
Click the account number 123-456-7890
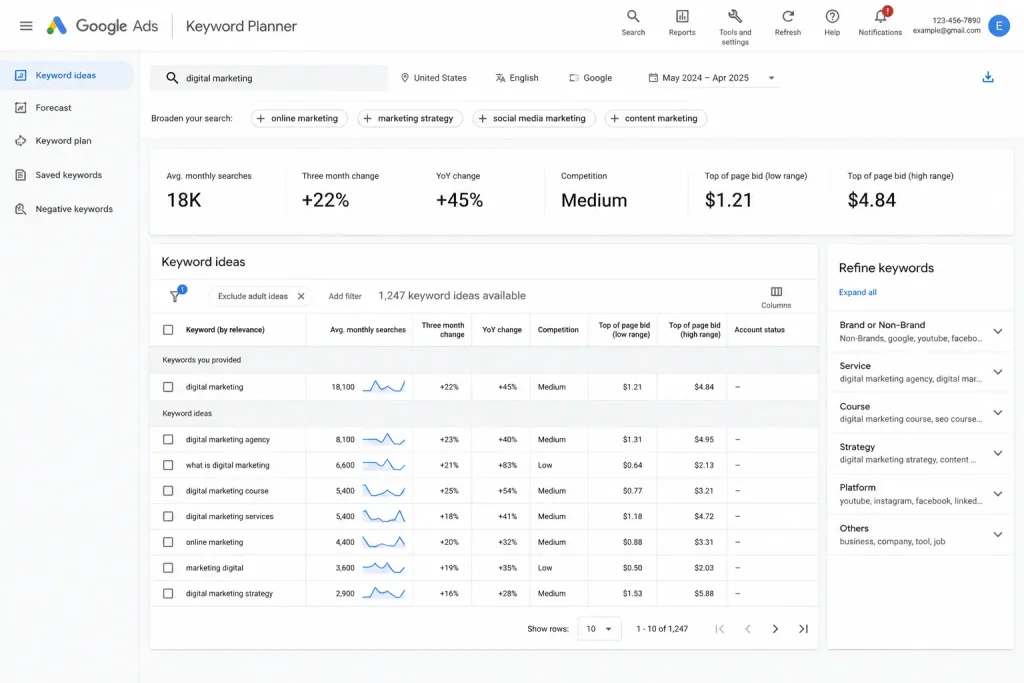click(x=956, y=20)
